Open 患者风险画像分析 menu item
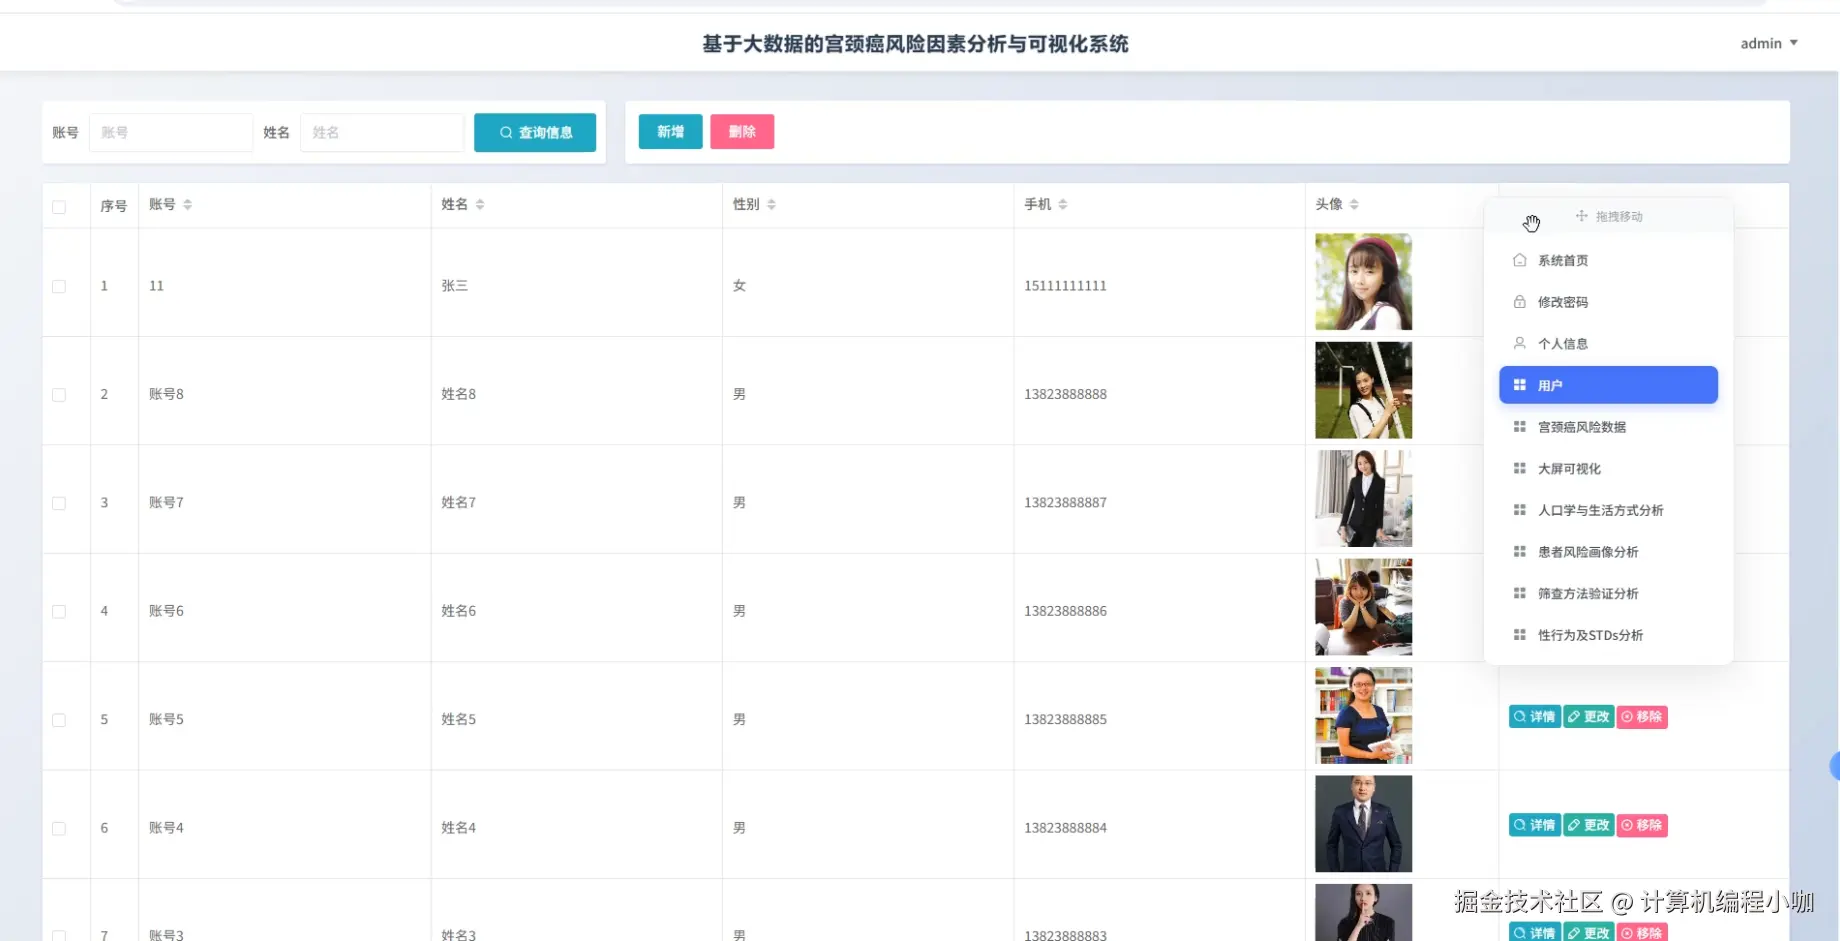1840x941 pixels. tap(1608, 552)
